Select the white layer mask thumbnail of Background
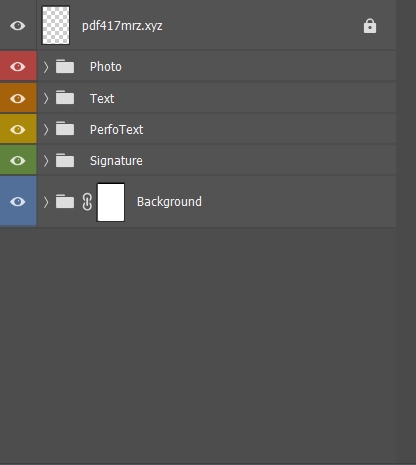The image size is (416, 465). click(x=111, y=202)
